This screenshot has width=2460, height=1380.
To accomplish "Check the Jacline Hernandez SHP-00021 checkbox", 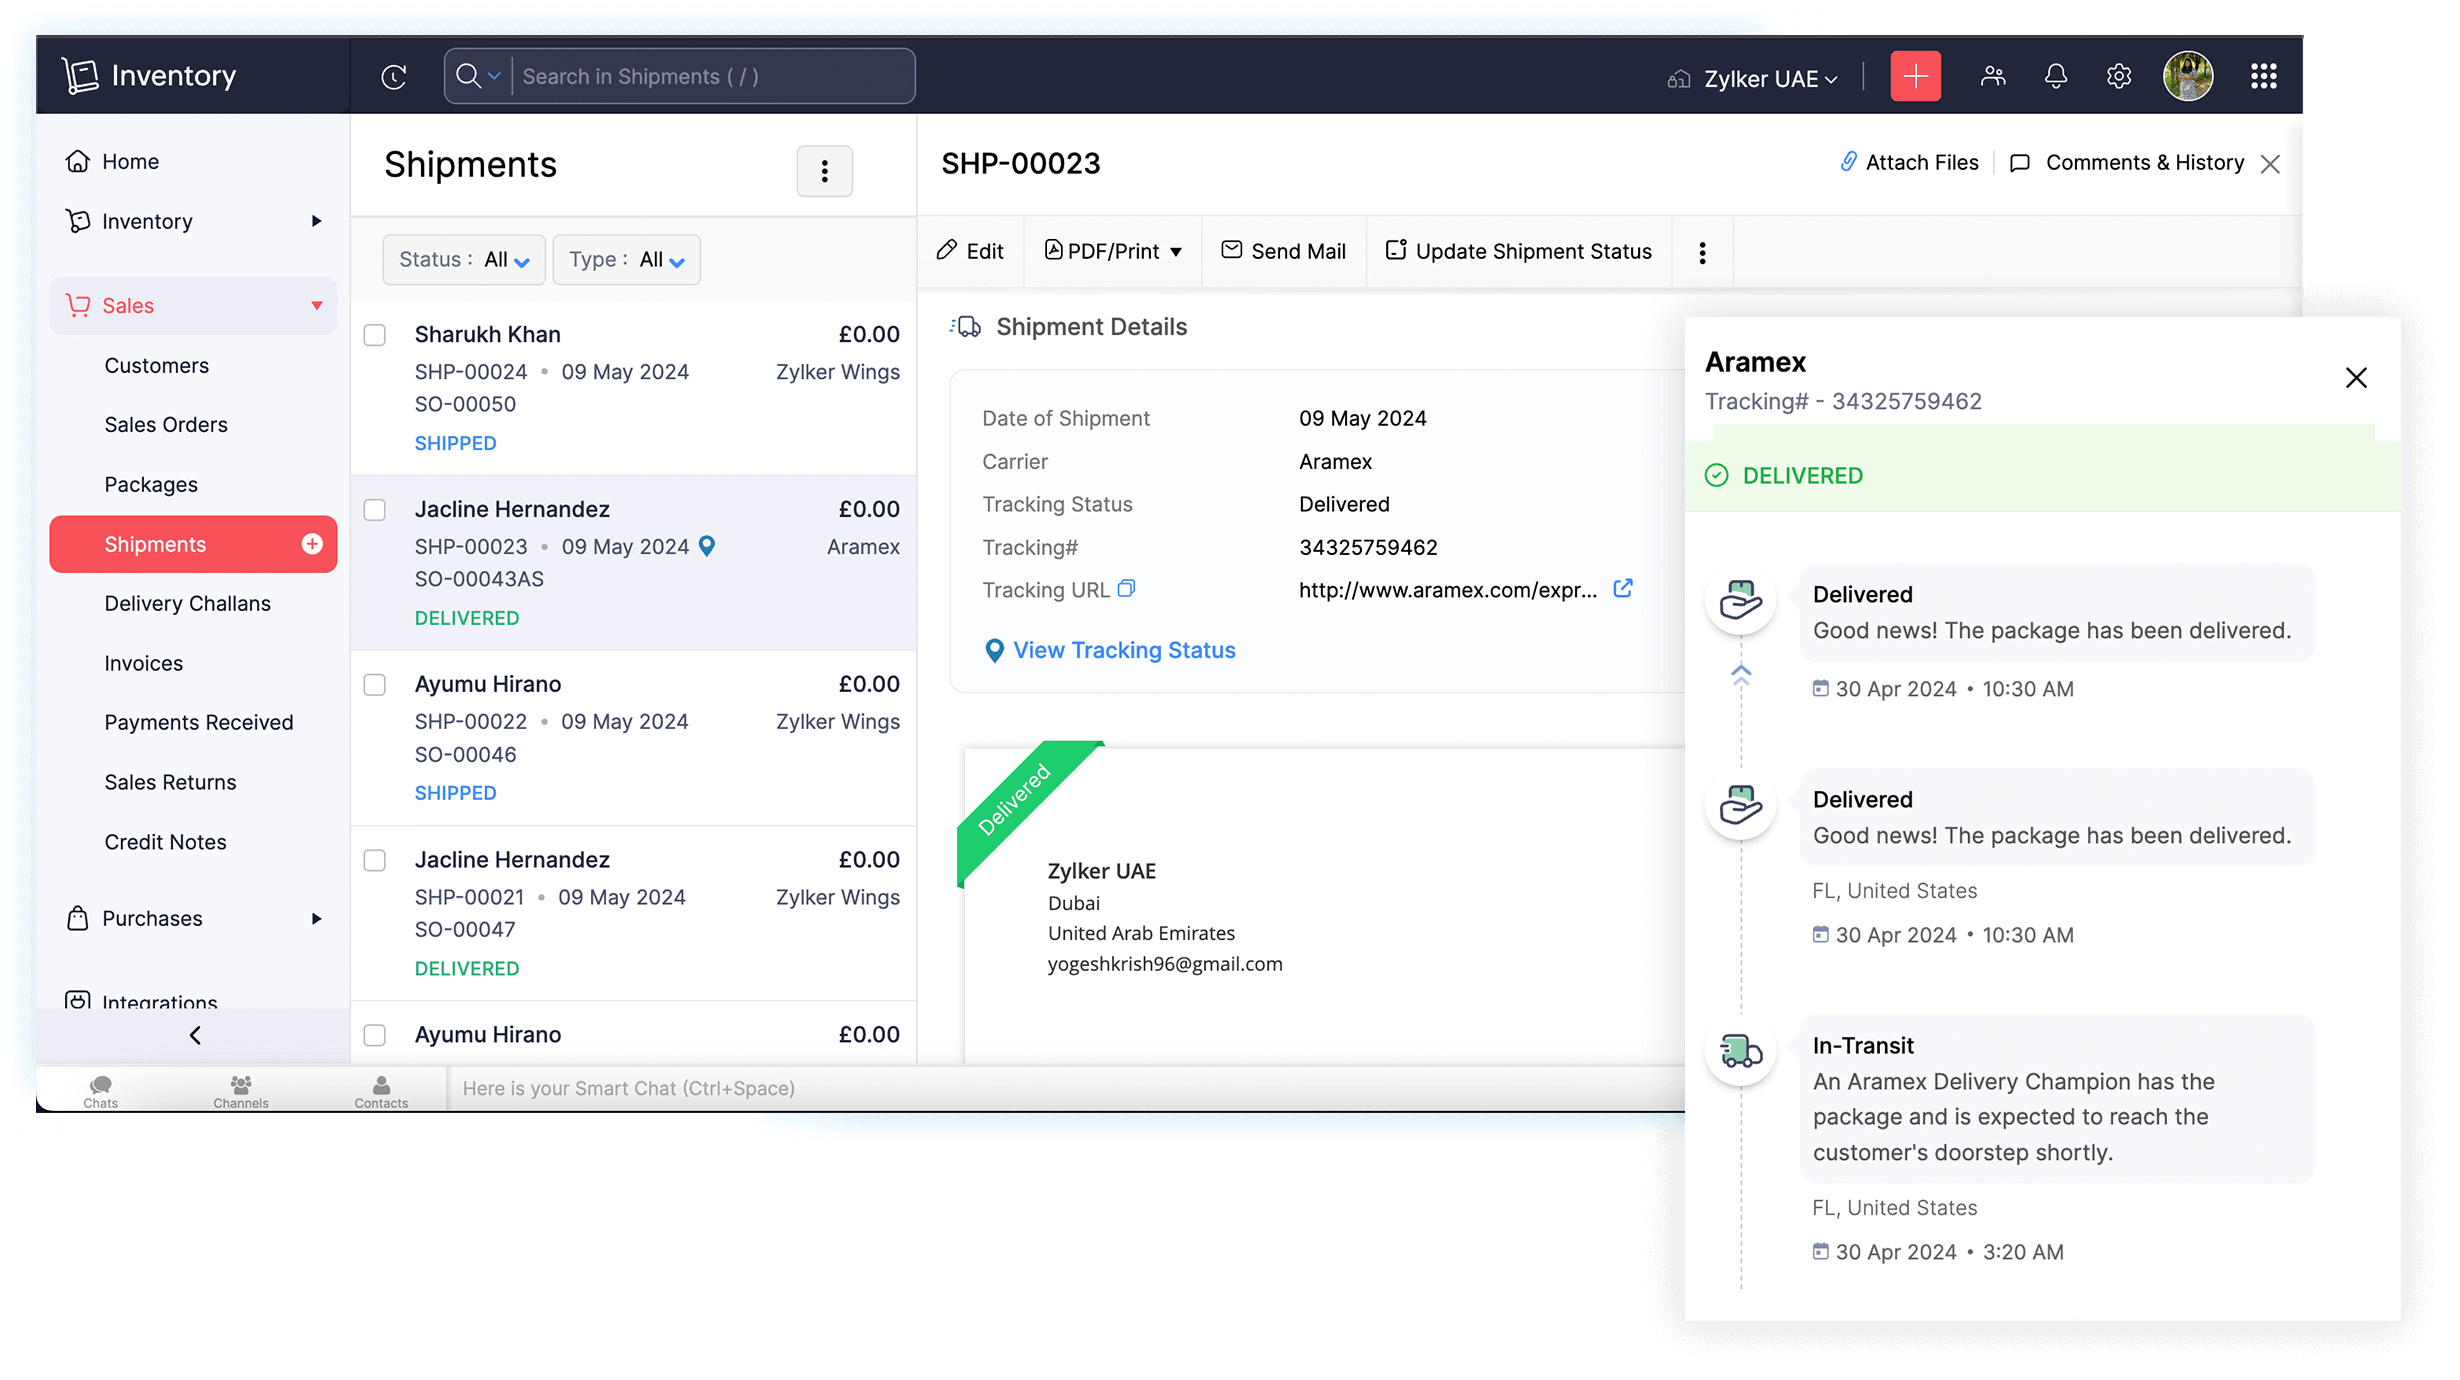I will click(x=375, y=860).
